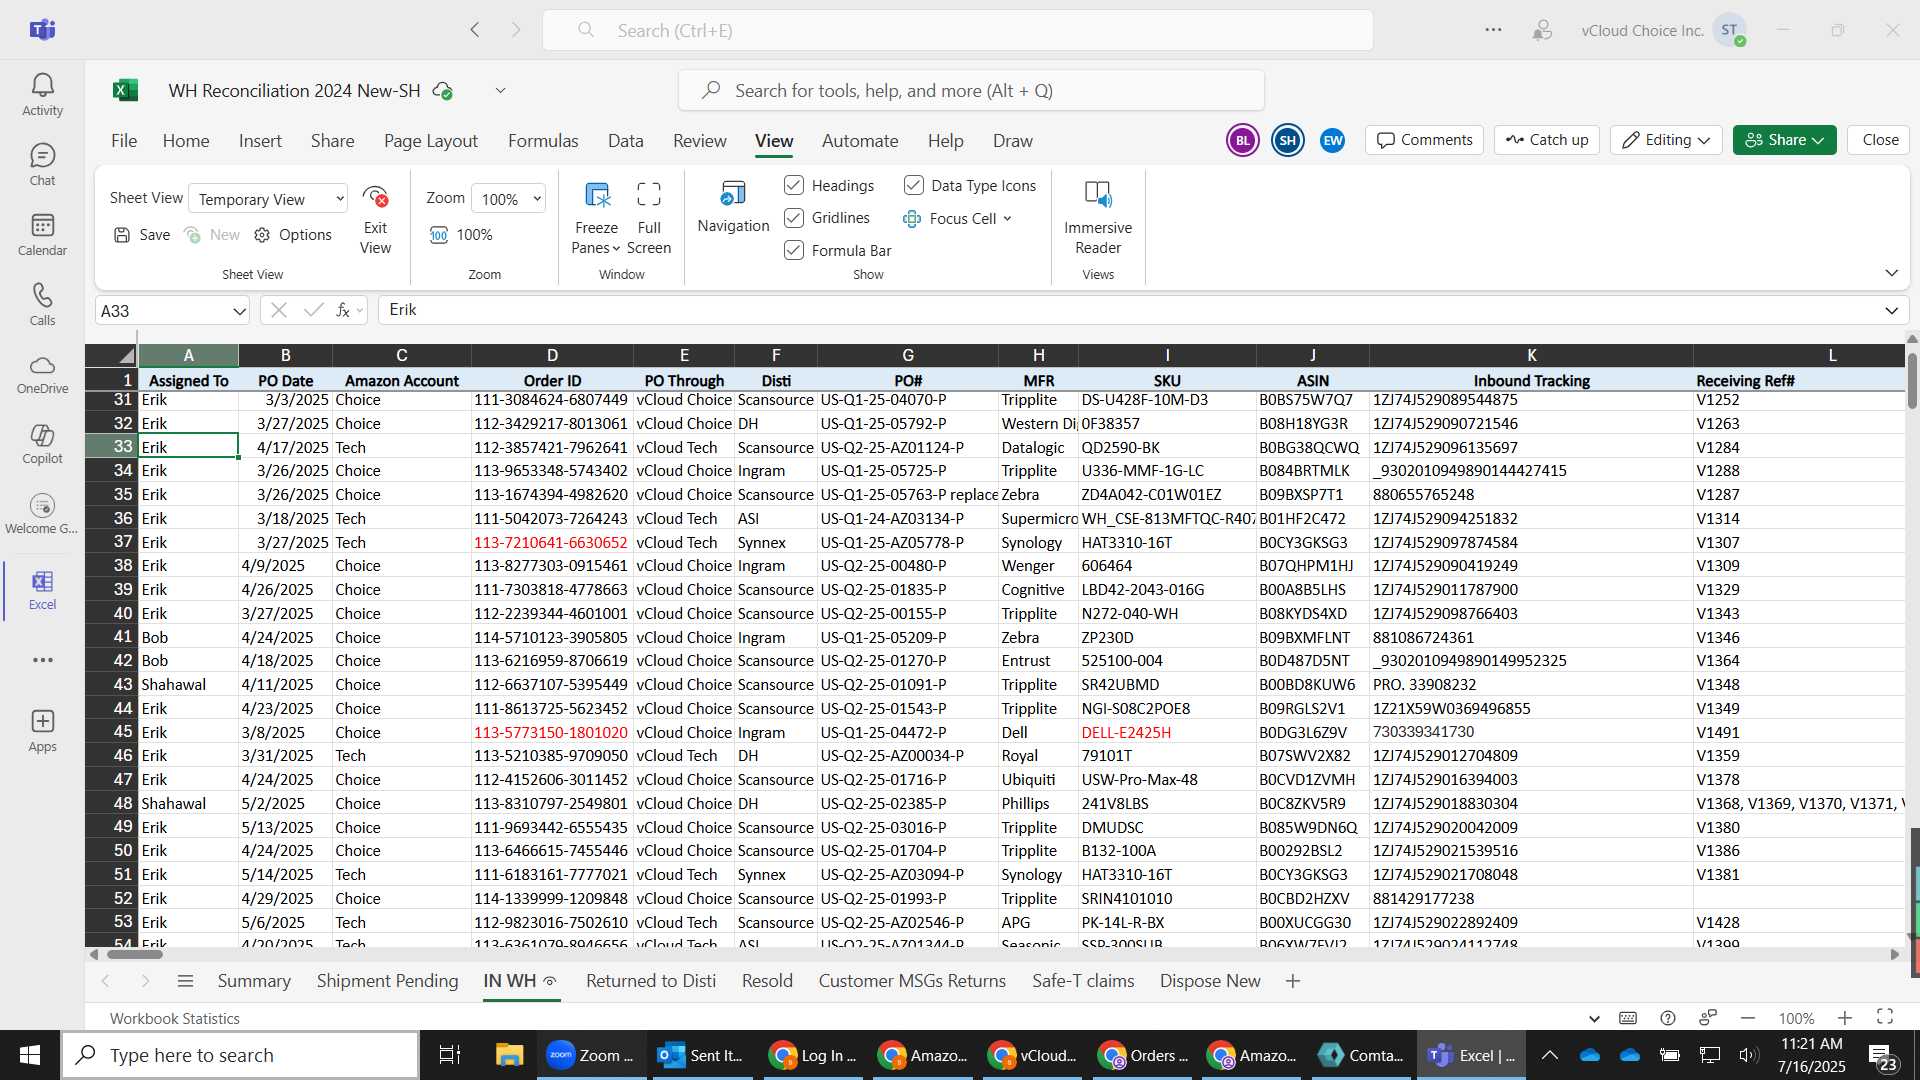
Task: Click the vertical scrollbar thumb
Action: 1912,381
